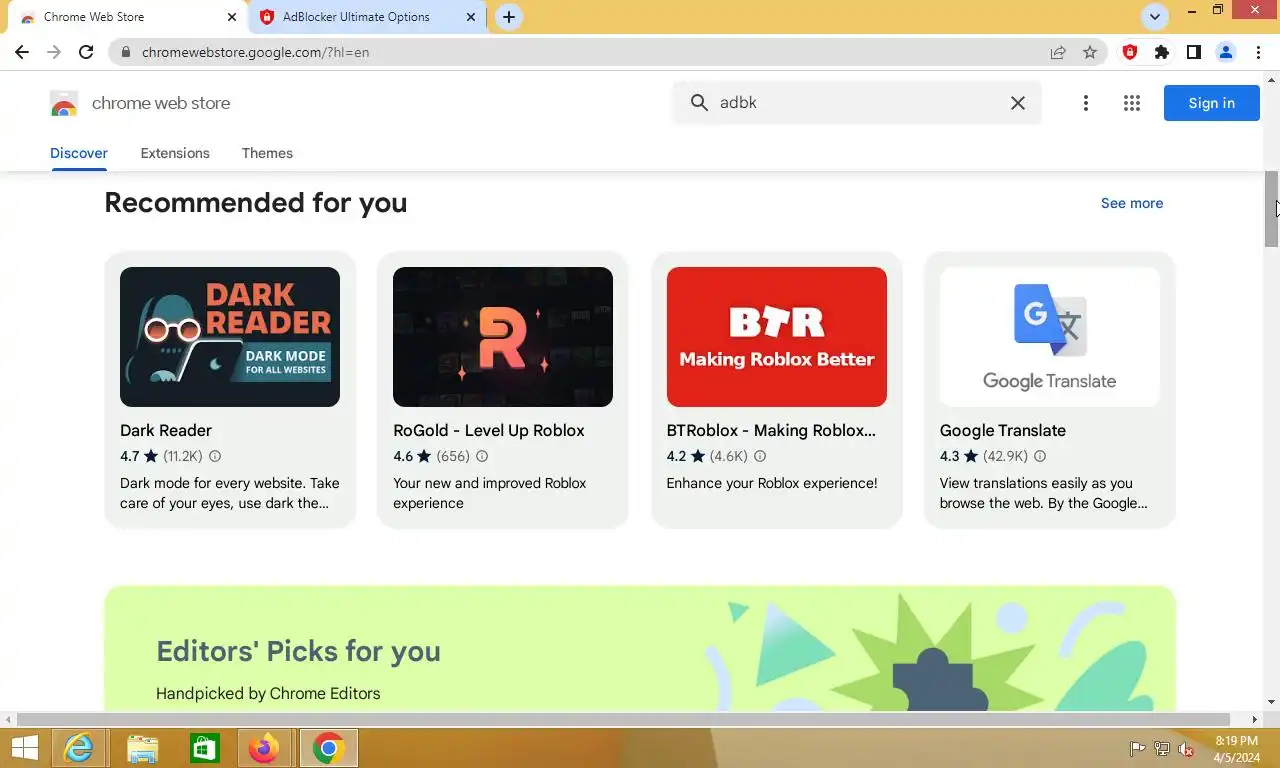The image size is (1280, 768).
Task: Open the web store more options dots
Action: (x=1085, y=103)
